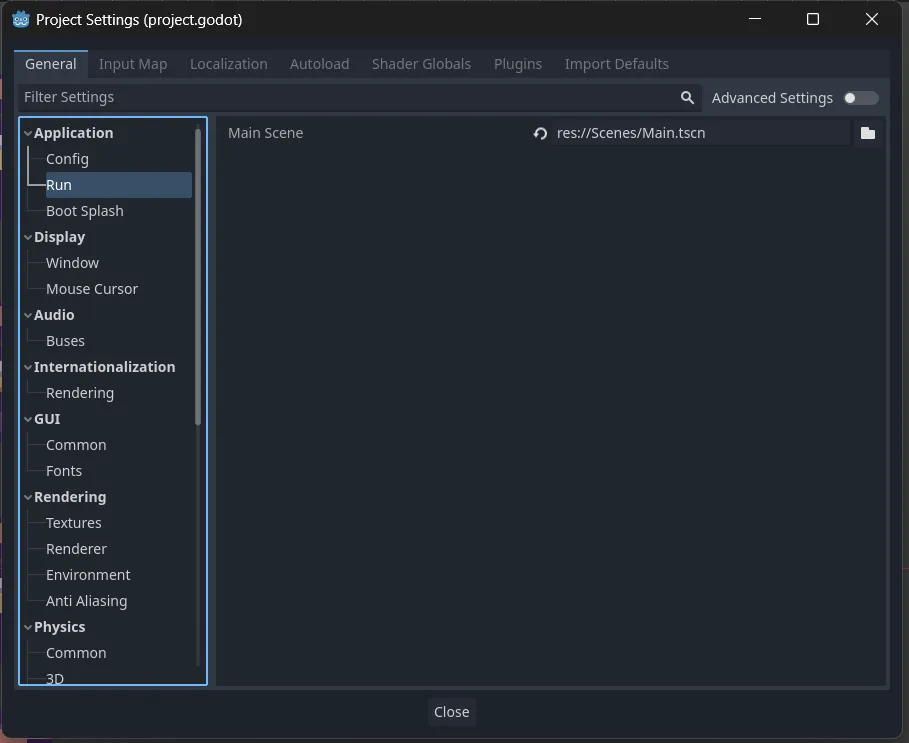Image resolution: width=909 pixels, height=743 pixels.
Task: Collapse the Audio section
Action: [28, 315]
